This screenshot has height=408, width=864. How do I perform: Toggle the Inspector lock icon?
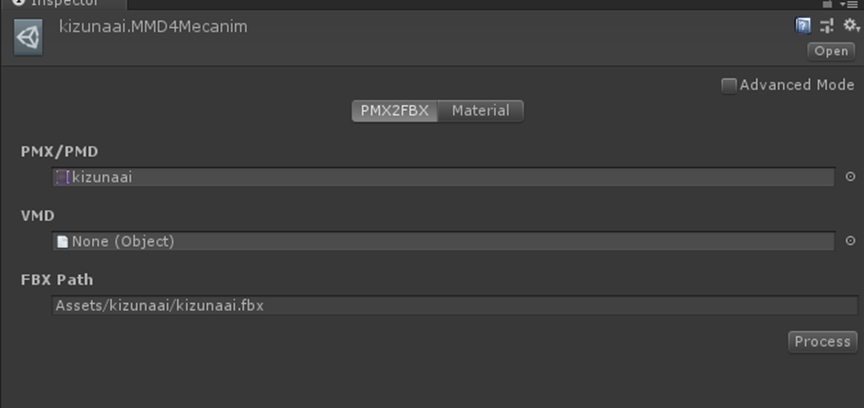[827, 4]
